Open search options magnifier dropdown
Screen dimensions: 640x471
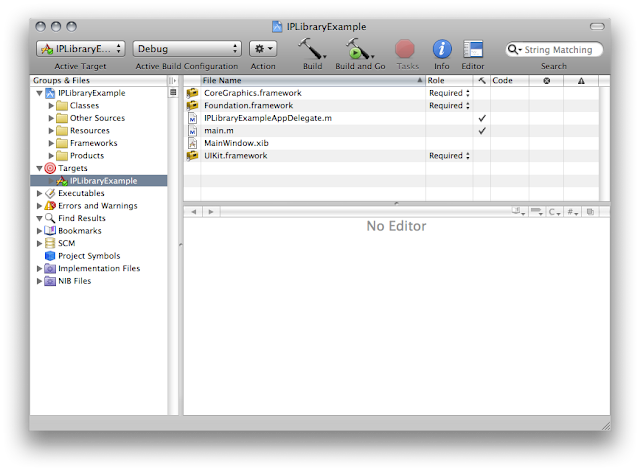point(514,50)
